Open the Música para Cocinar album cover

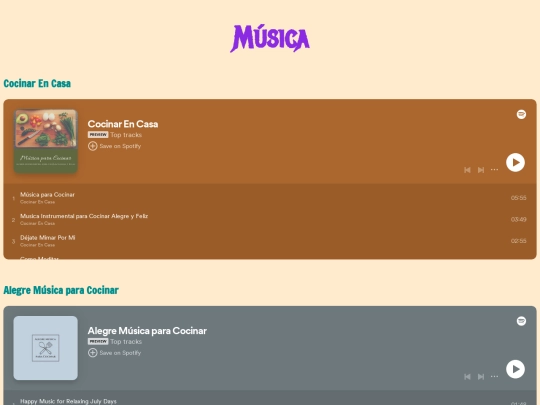(x=45, y=141)
